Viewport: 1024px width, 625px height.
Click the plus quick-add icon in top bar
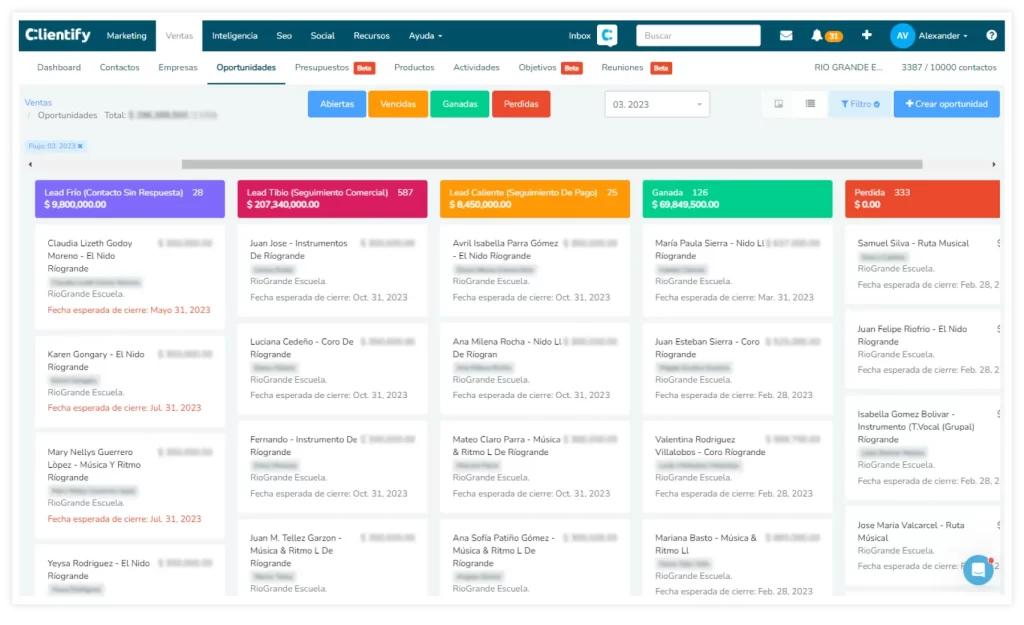pos(866,35)
